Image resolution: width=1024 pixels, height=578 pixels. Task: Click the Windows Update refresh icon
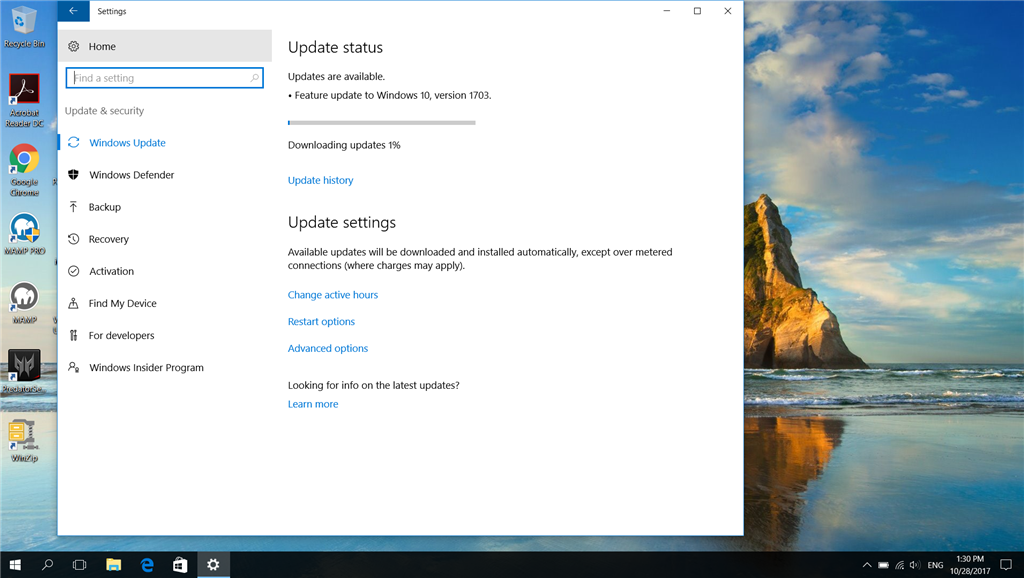tap(74, 142)
